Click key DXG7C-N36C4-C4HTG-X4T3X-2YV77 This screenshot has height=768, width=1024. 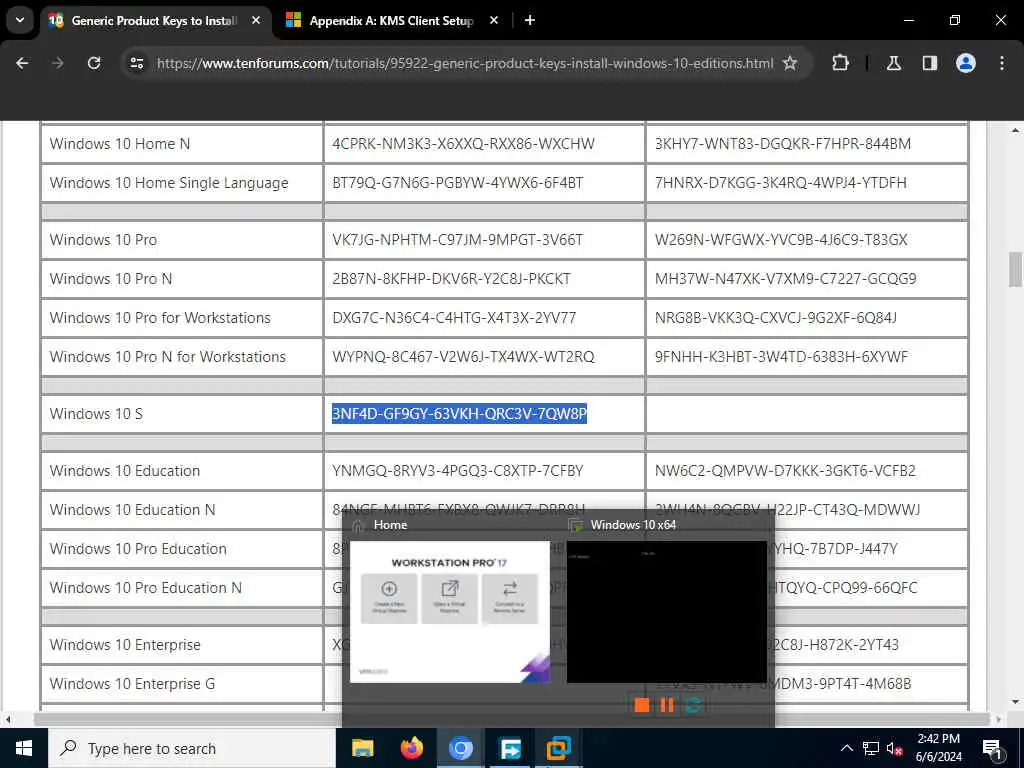click(454, 318)
